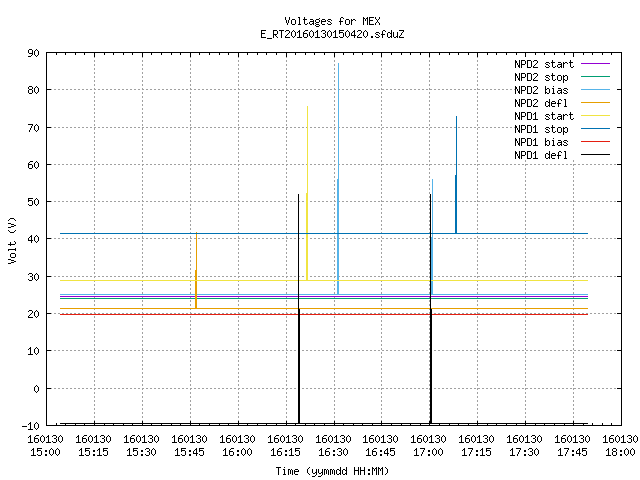This screenshot has height=480, width=640.
Task: Click the 15:30 time tick label
Action: coord(141,452)
